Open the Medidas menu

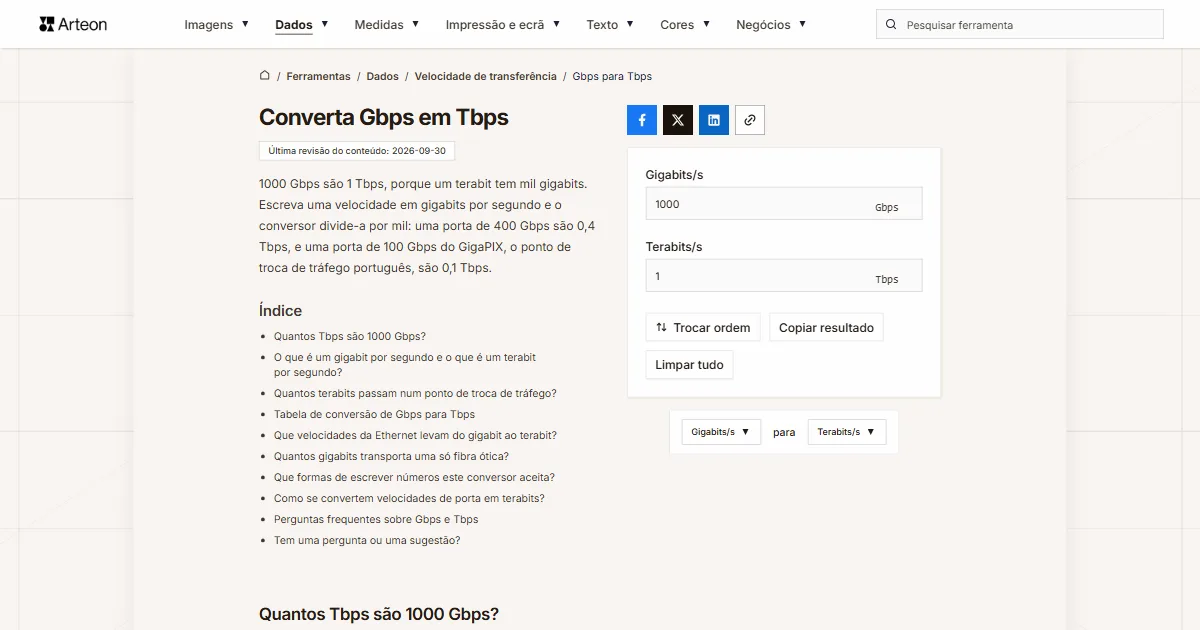pyautogui.click(x=387, y=25)
